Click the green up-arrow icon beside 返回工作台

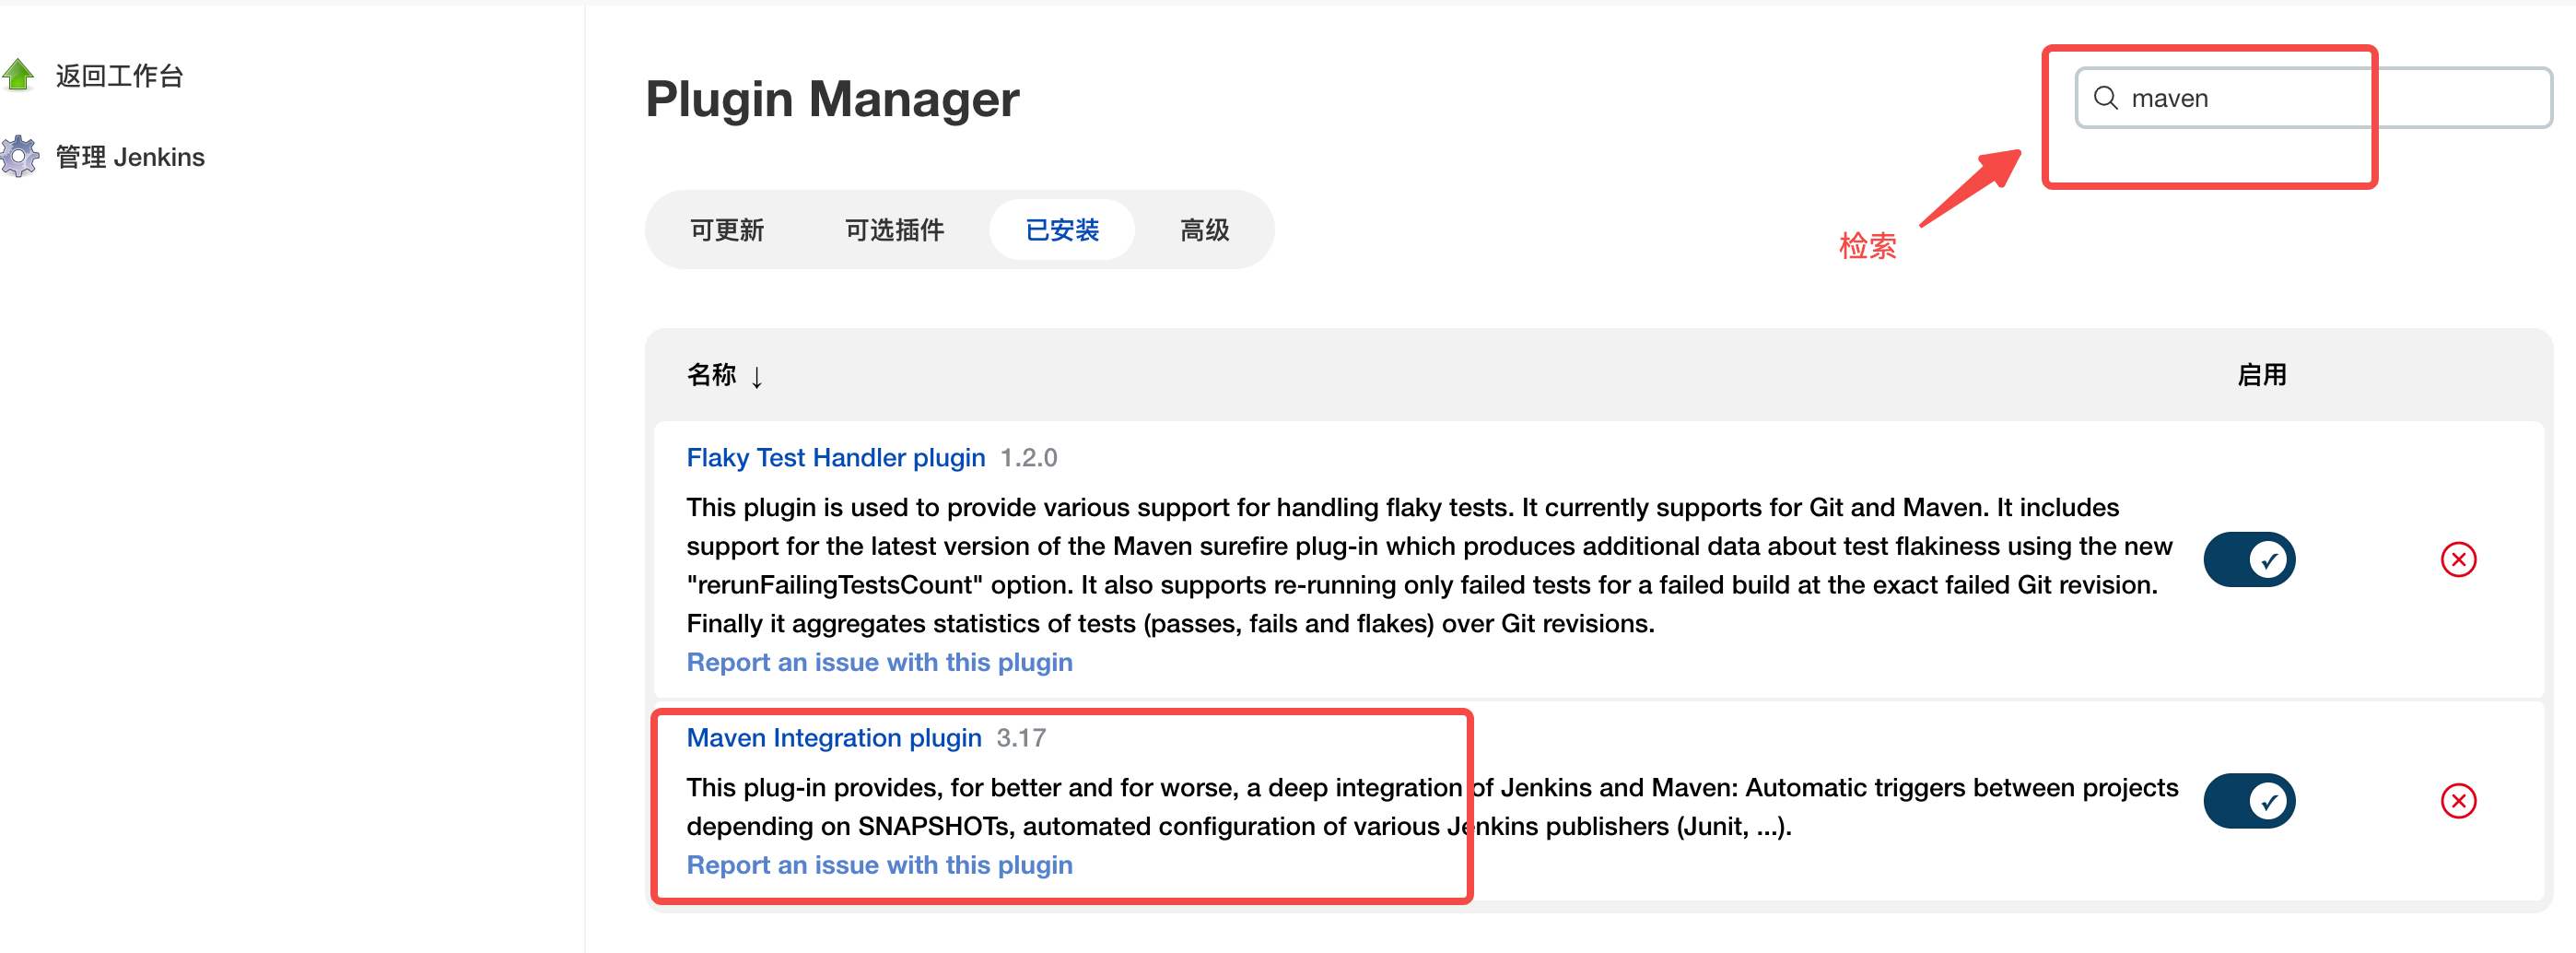pyautogui.click(x=18, y=74)
